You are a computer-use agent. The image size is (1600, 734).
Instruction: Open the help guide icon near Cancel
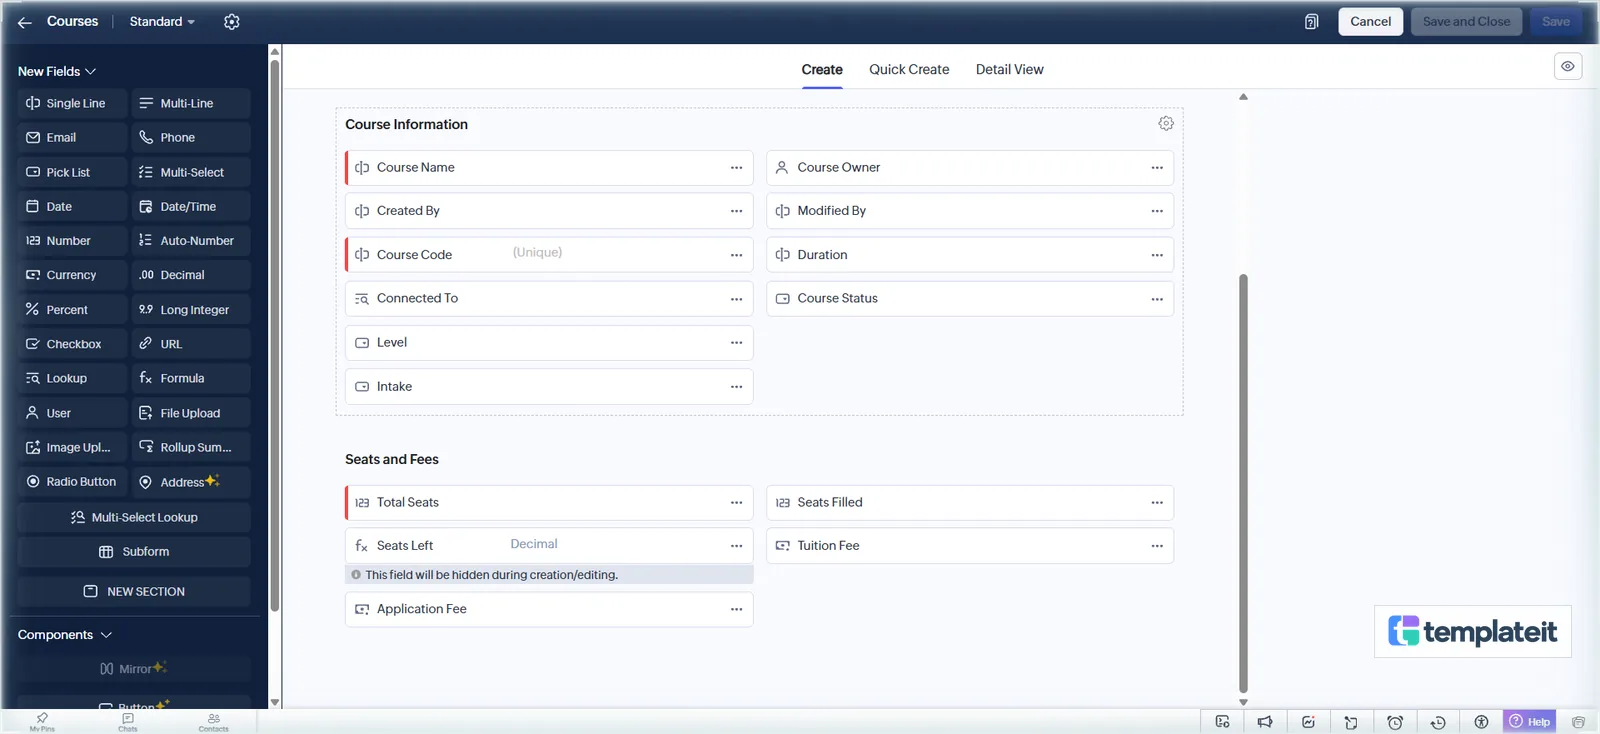[x=1311, y=22]
